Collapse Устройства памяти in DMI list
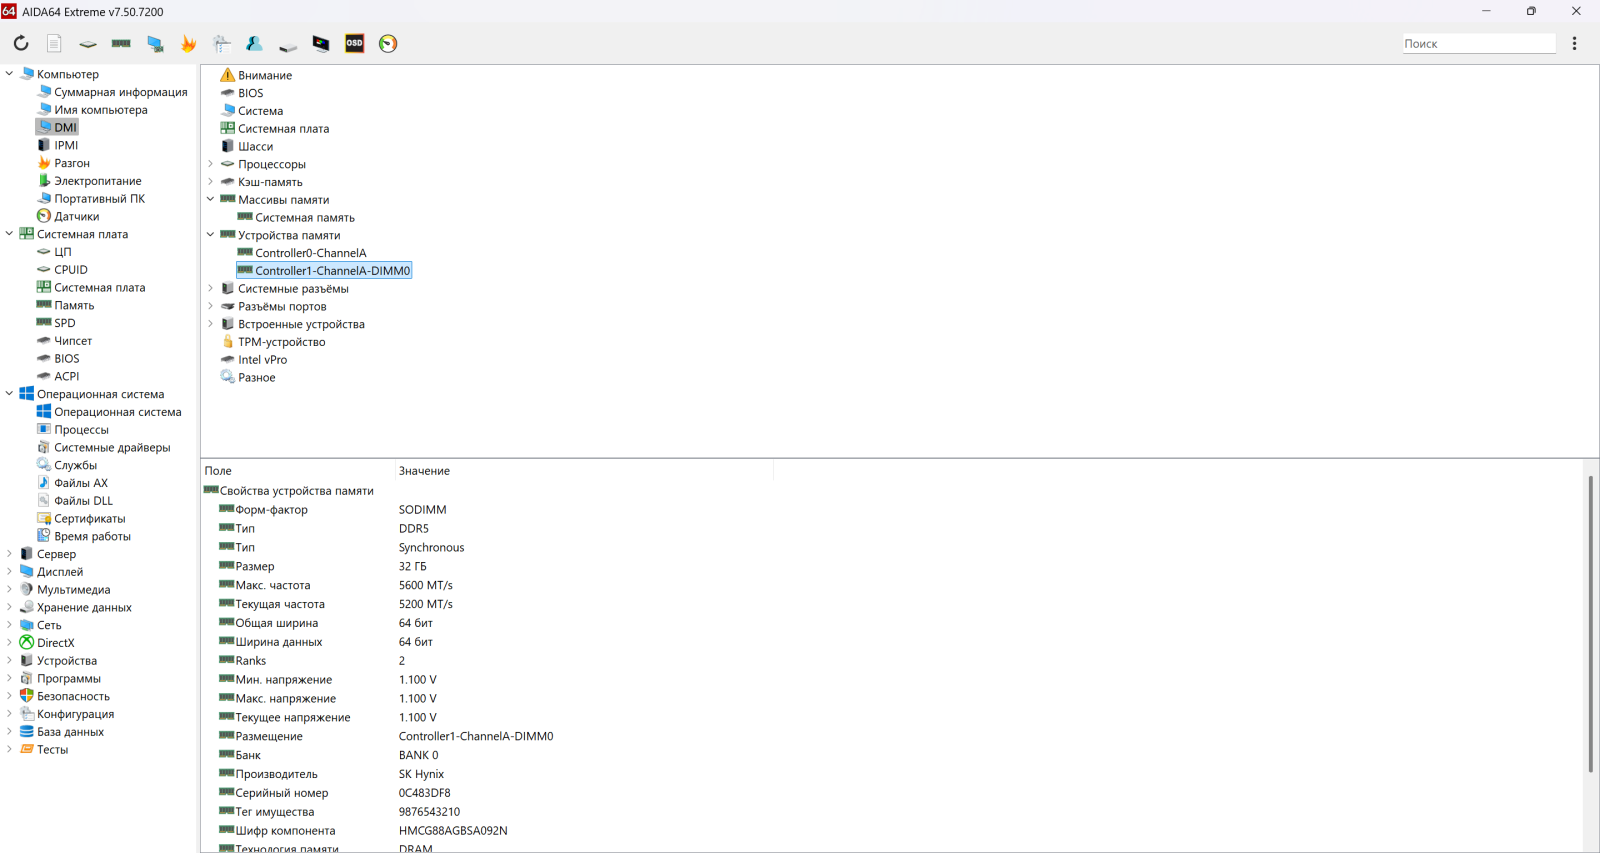The width and height of the screenshot is (1600, 853). [x=210, y=235]
